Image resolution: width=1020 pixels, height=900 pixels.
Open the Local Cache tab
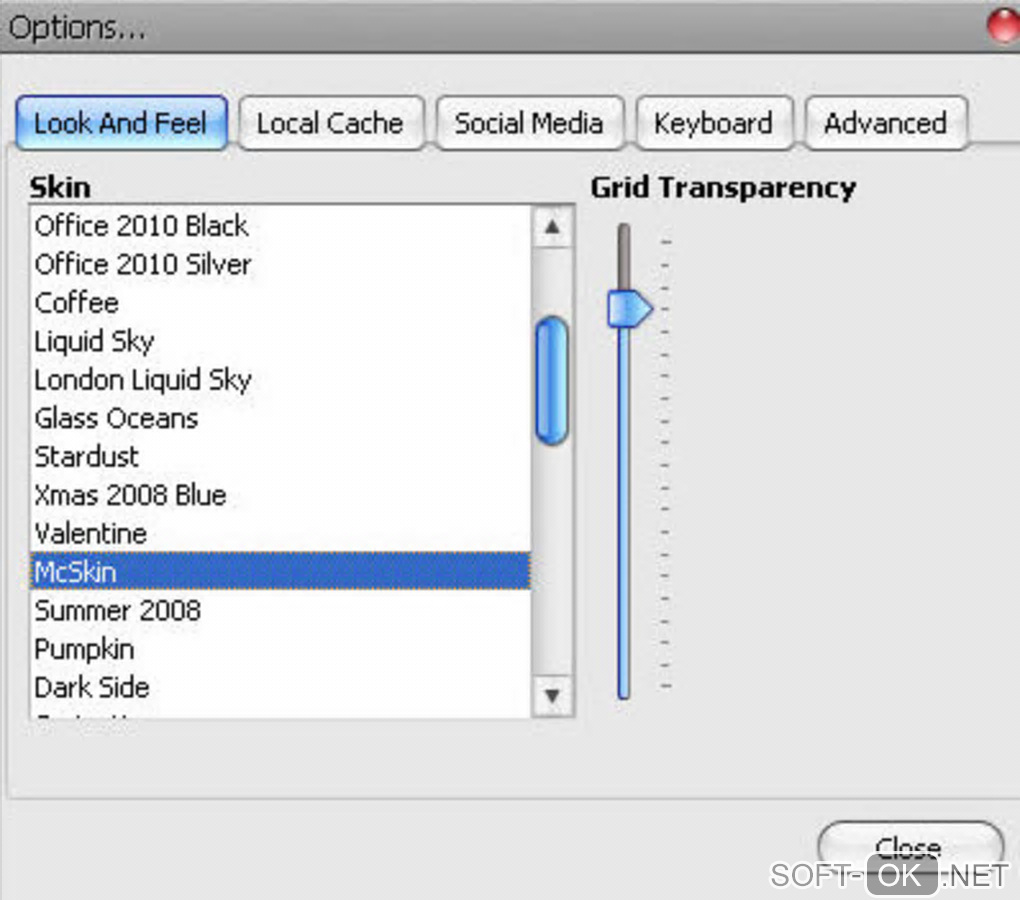click(331, 123)
